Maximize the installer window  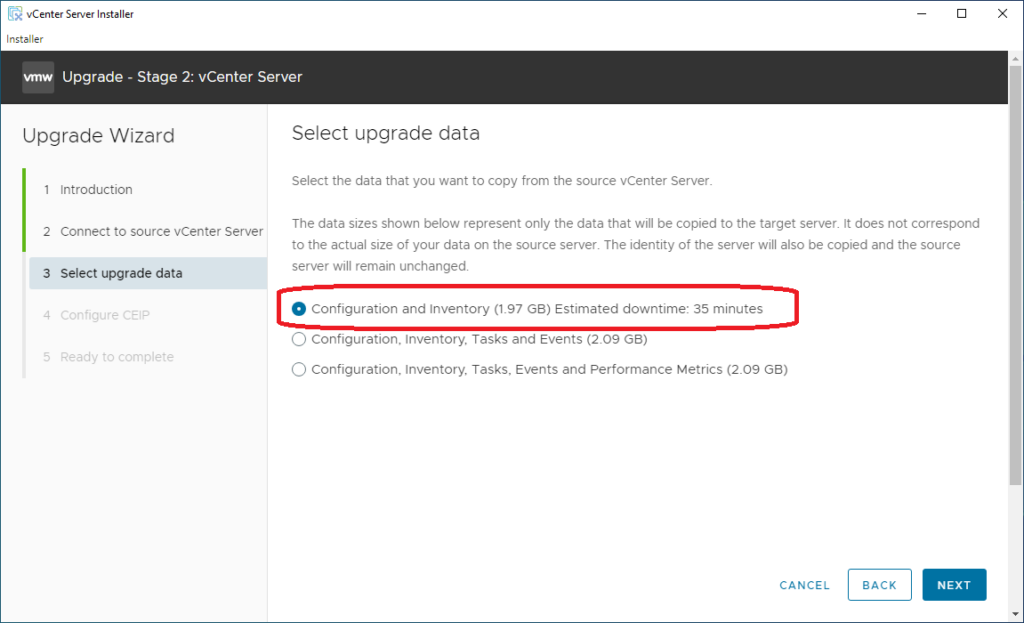tap(961, 14)
